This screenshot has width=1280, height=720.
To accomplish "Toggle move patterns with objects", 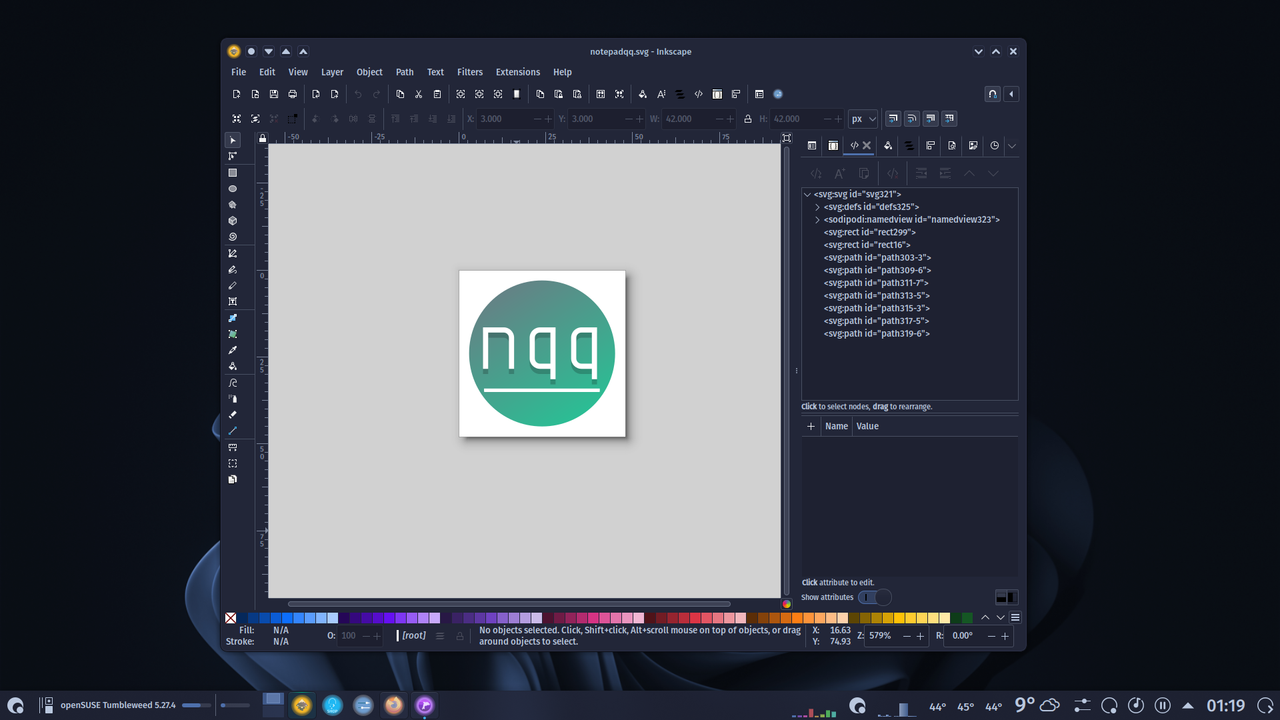I will (x=950, y=118).
